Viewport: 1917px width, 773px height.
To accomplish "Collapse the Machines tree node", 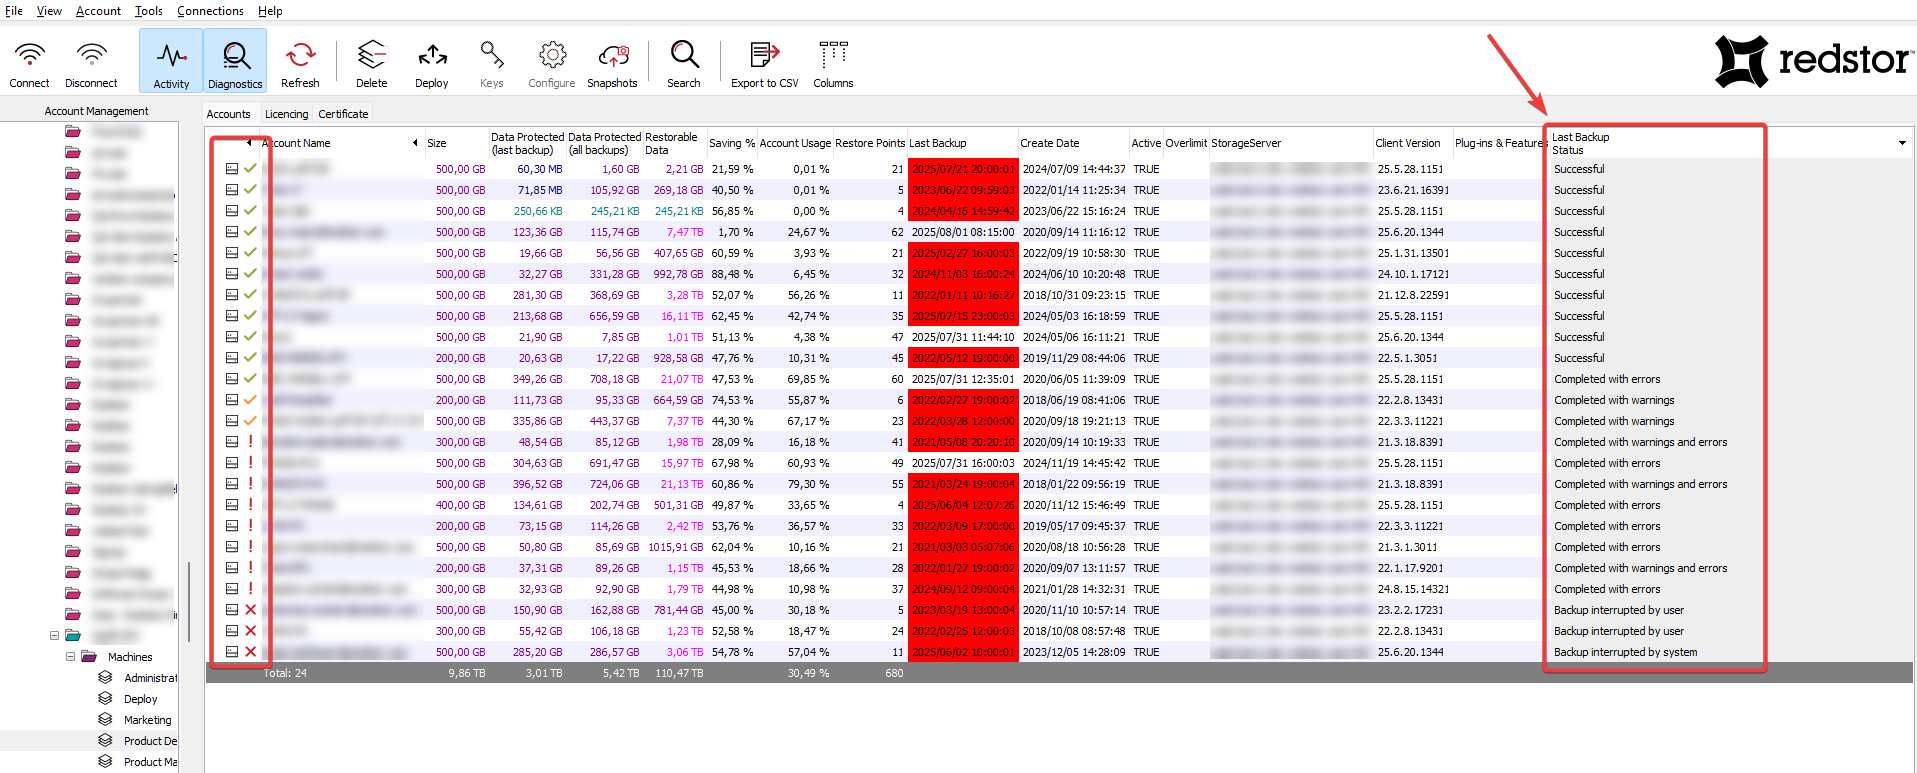I will point(70,657).
